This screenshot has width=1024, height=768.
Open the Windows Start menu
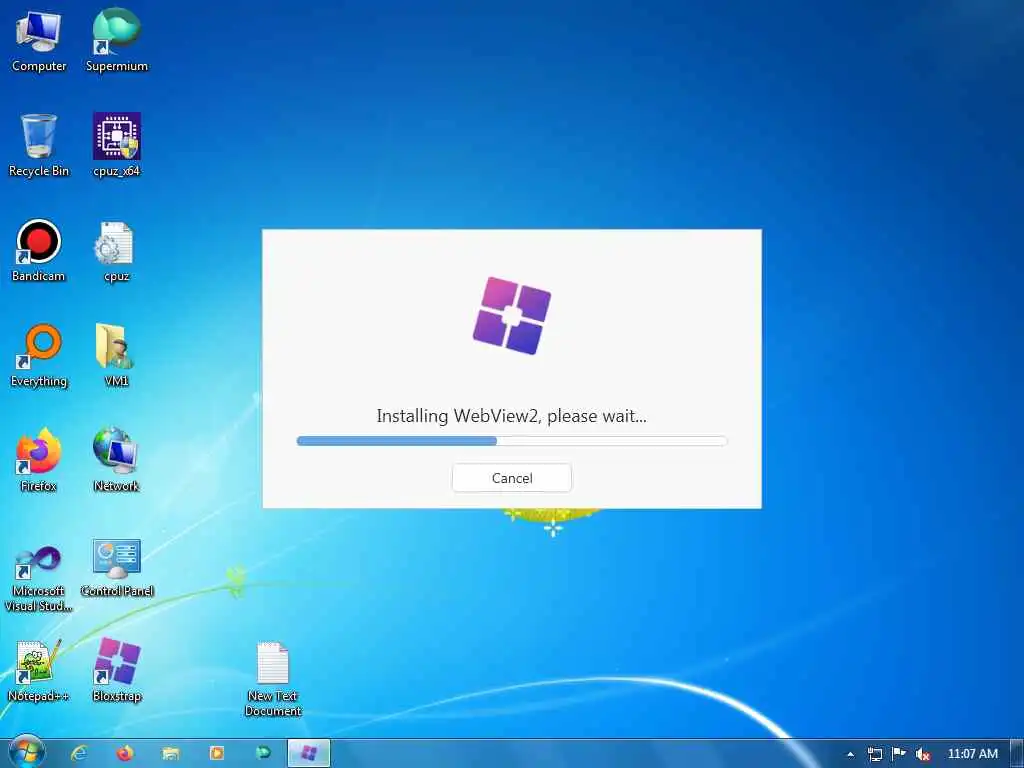pos(26,753)
